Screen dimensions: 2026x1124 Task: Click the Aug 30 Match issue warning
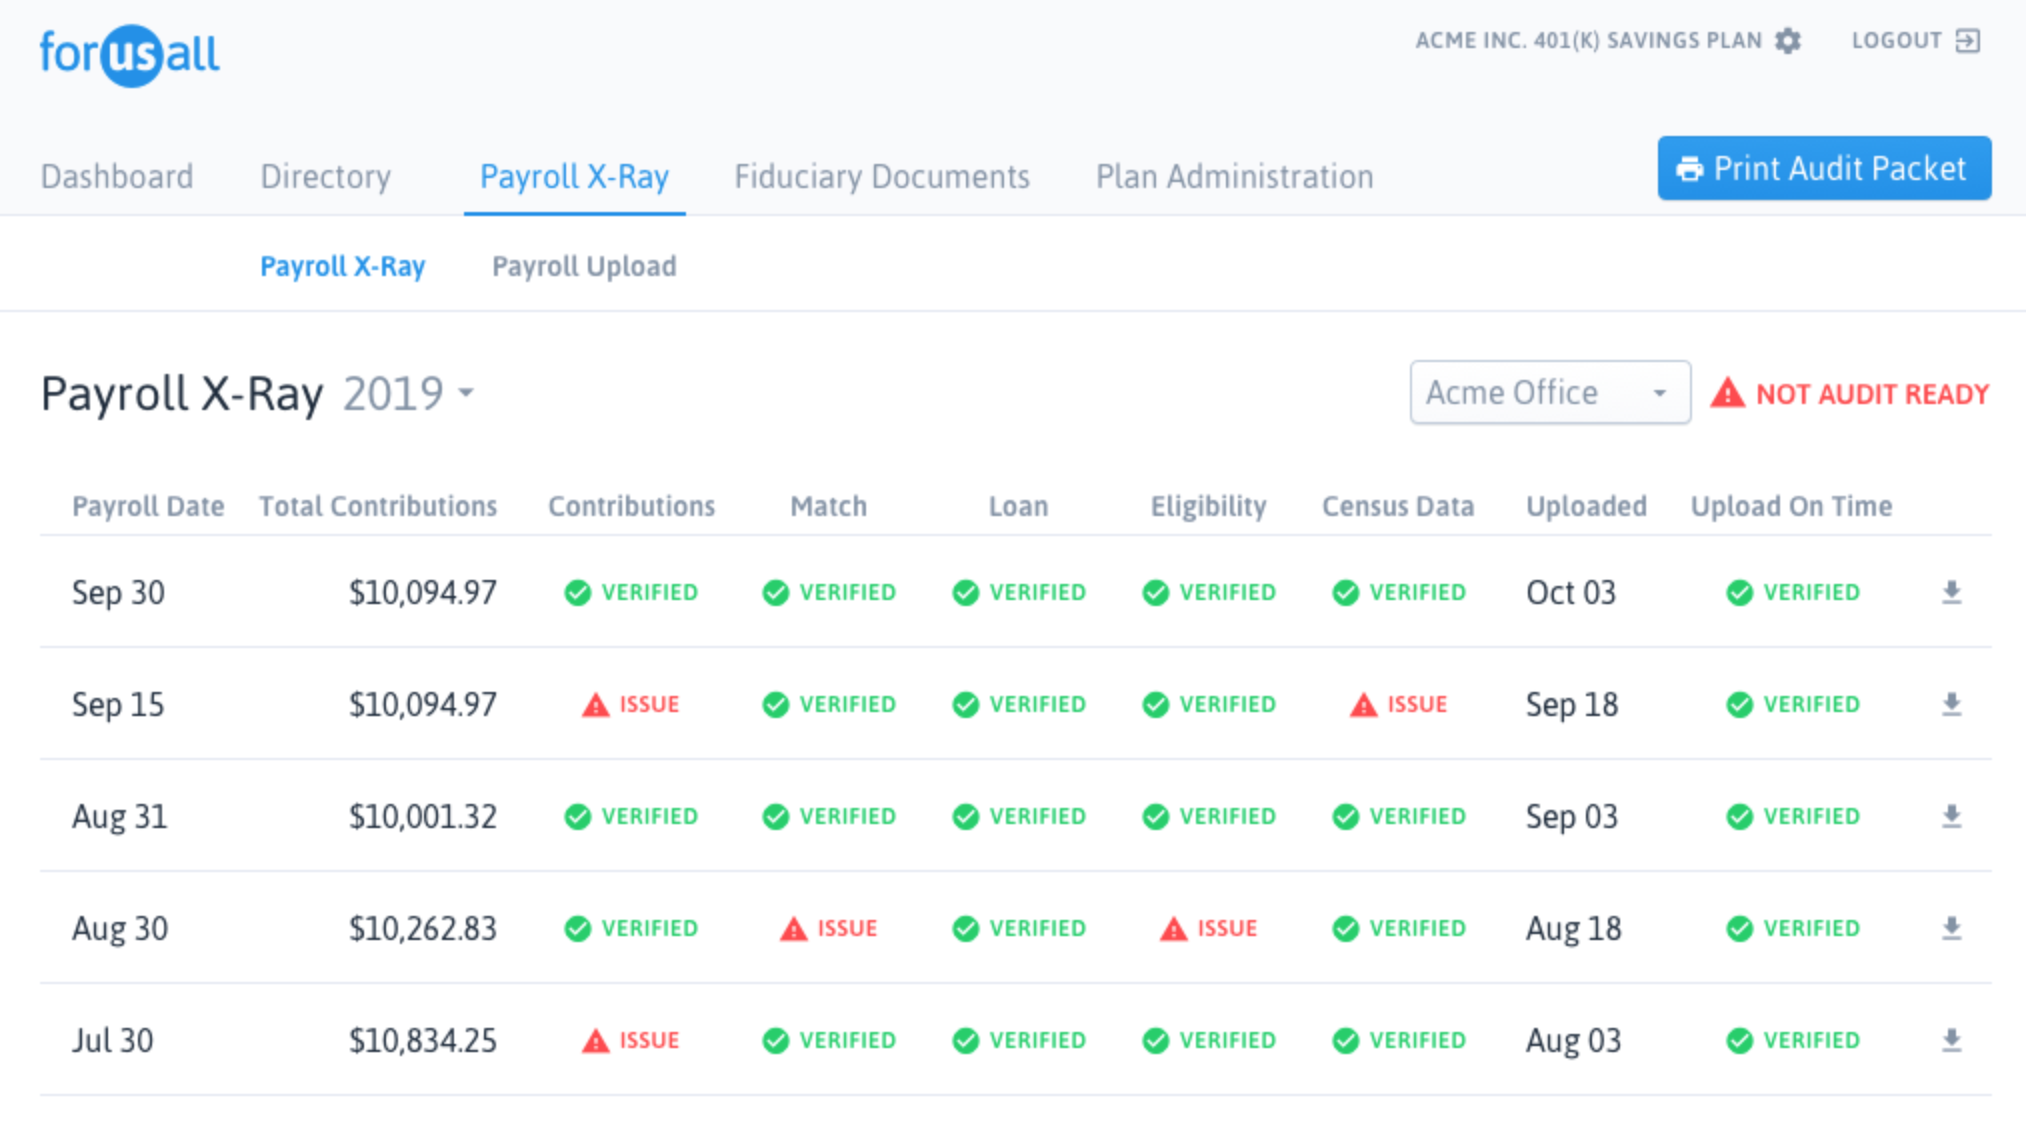[828, 929]
